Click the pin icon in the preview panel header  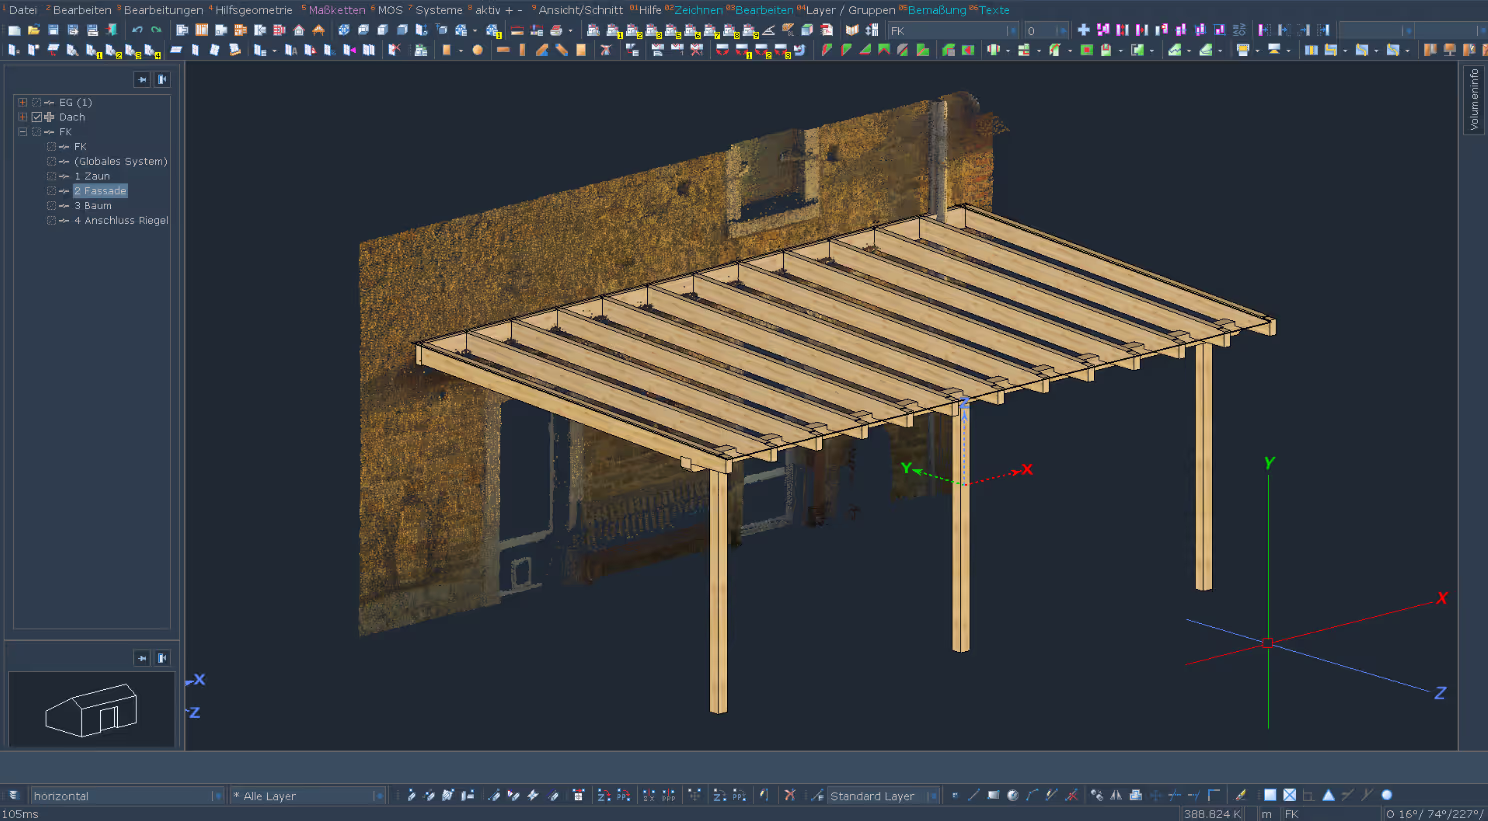click(x=142, y=658)
